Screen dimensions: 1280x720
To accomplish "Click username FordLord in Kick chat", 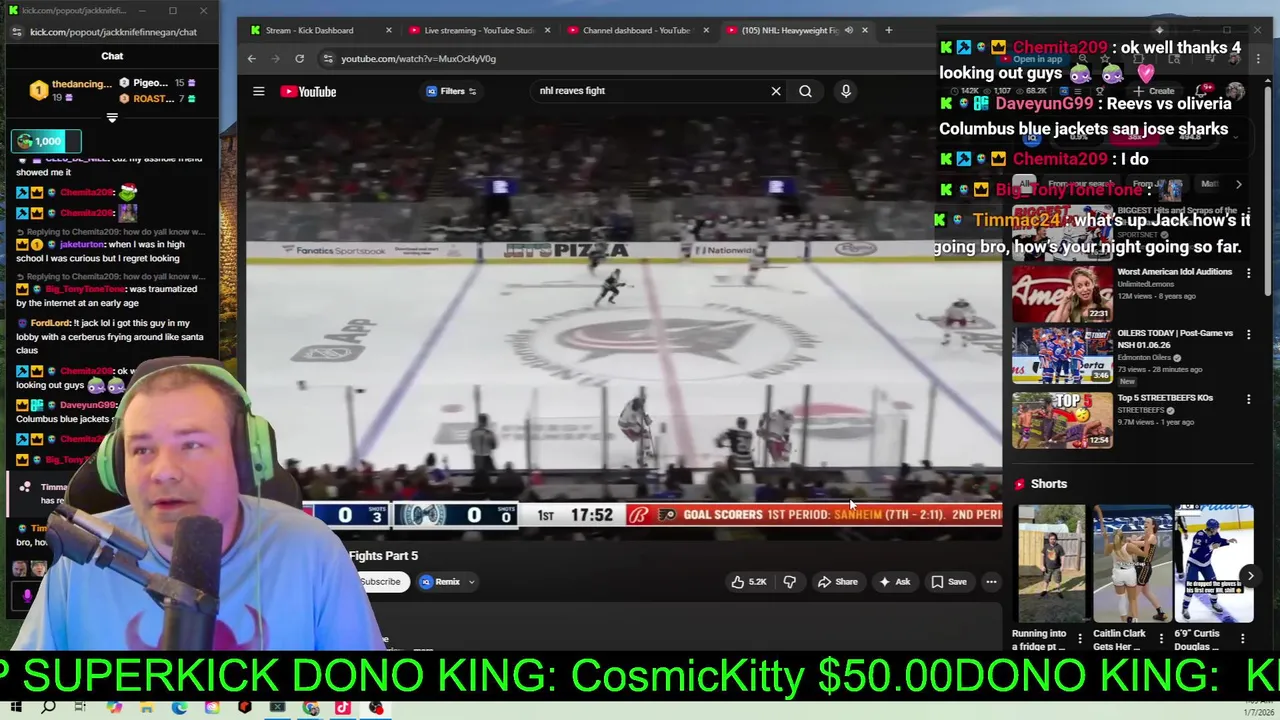I will (51, 323).
